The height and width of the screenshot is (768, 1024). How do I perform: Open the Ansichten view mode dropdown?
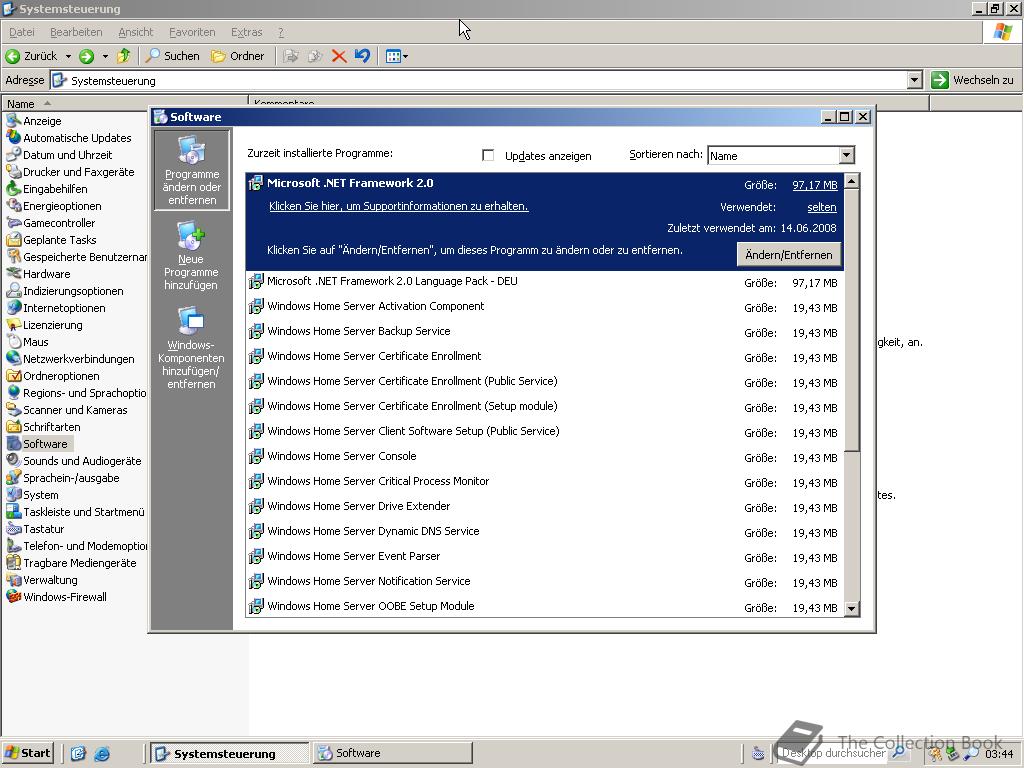pos(396,56)
